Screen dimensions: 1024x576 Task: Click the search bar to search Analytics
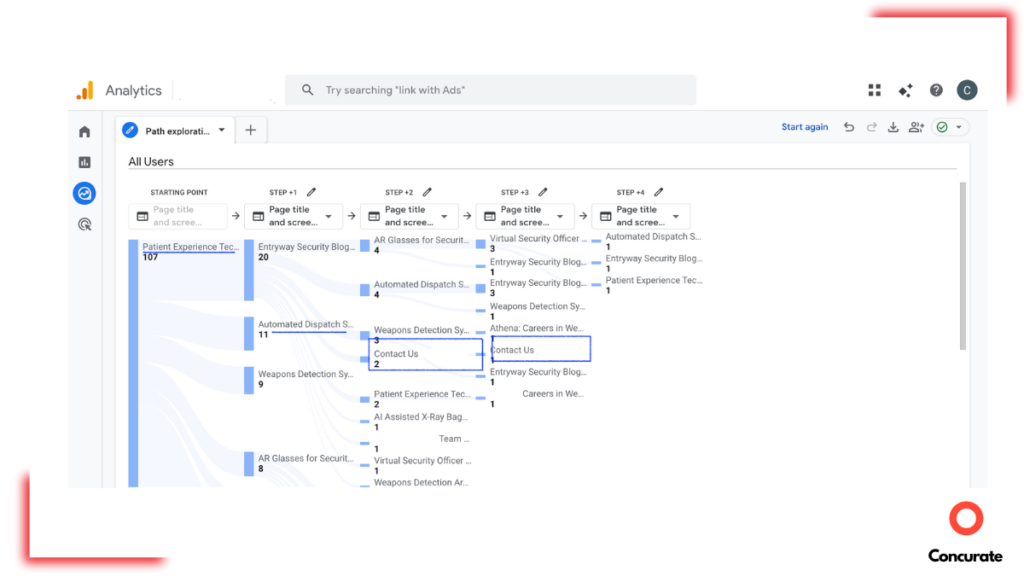point(490,90)
